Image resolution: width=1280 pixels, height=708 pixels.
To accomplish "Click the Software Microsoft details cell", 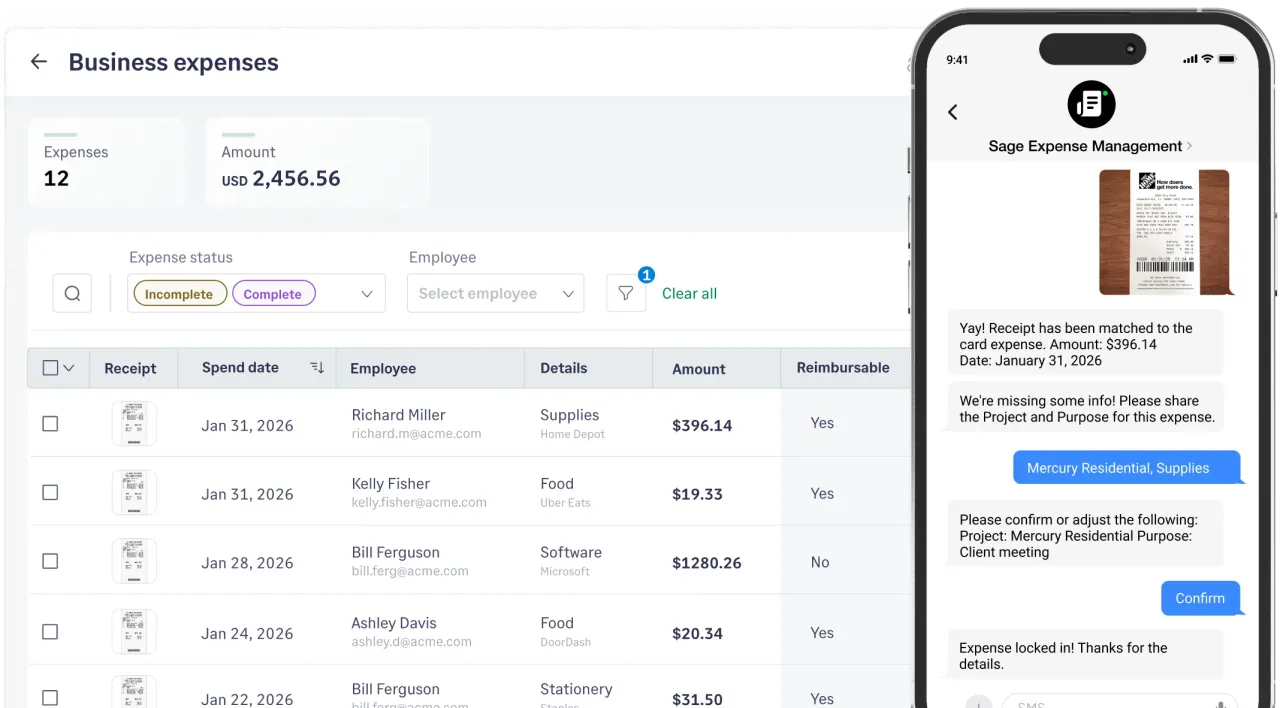I will point(571,561).
